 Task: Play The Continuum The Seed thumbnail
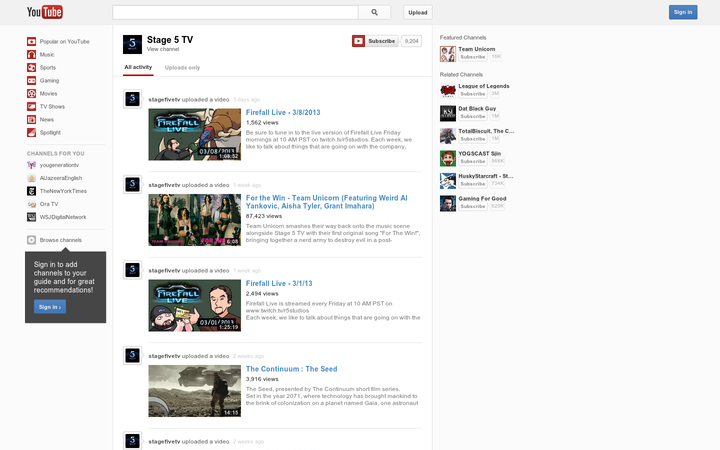(194, 391)
